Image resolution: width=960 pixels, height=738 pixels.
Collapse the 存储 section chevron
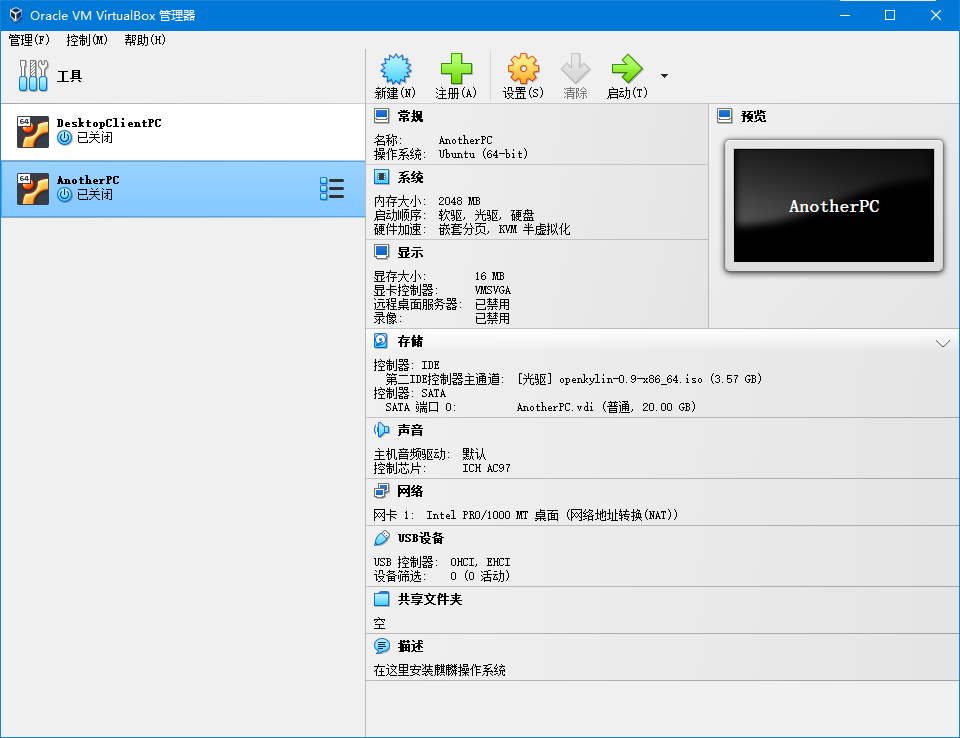943,343
